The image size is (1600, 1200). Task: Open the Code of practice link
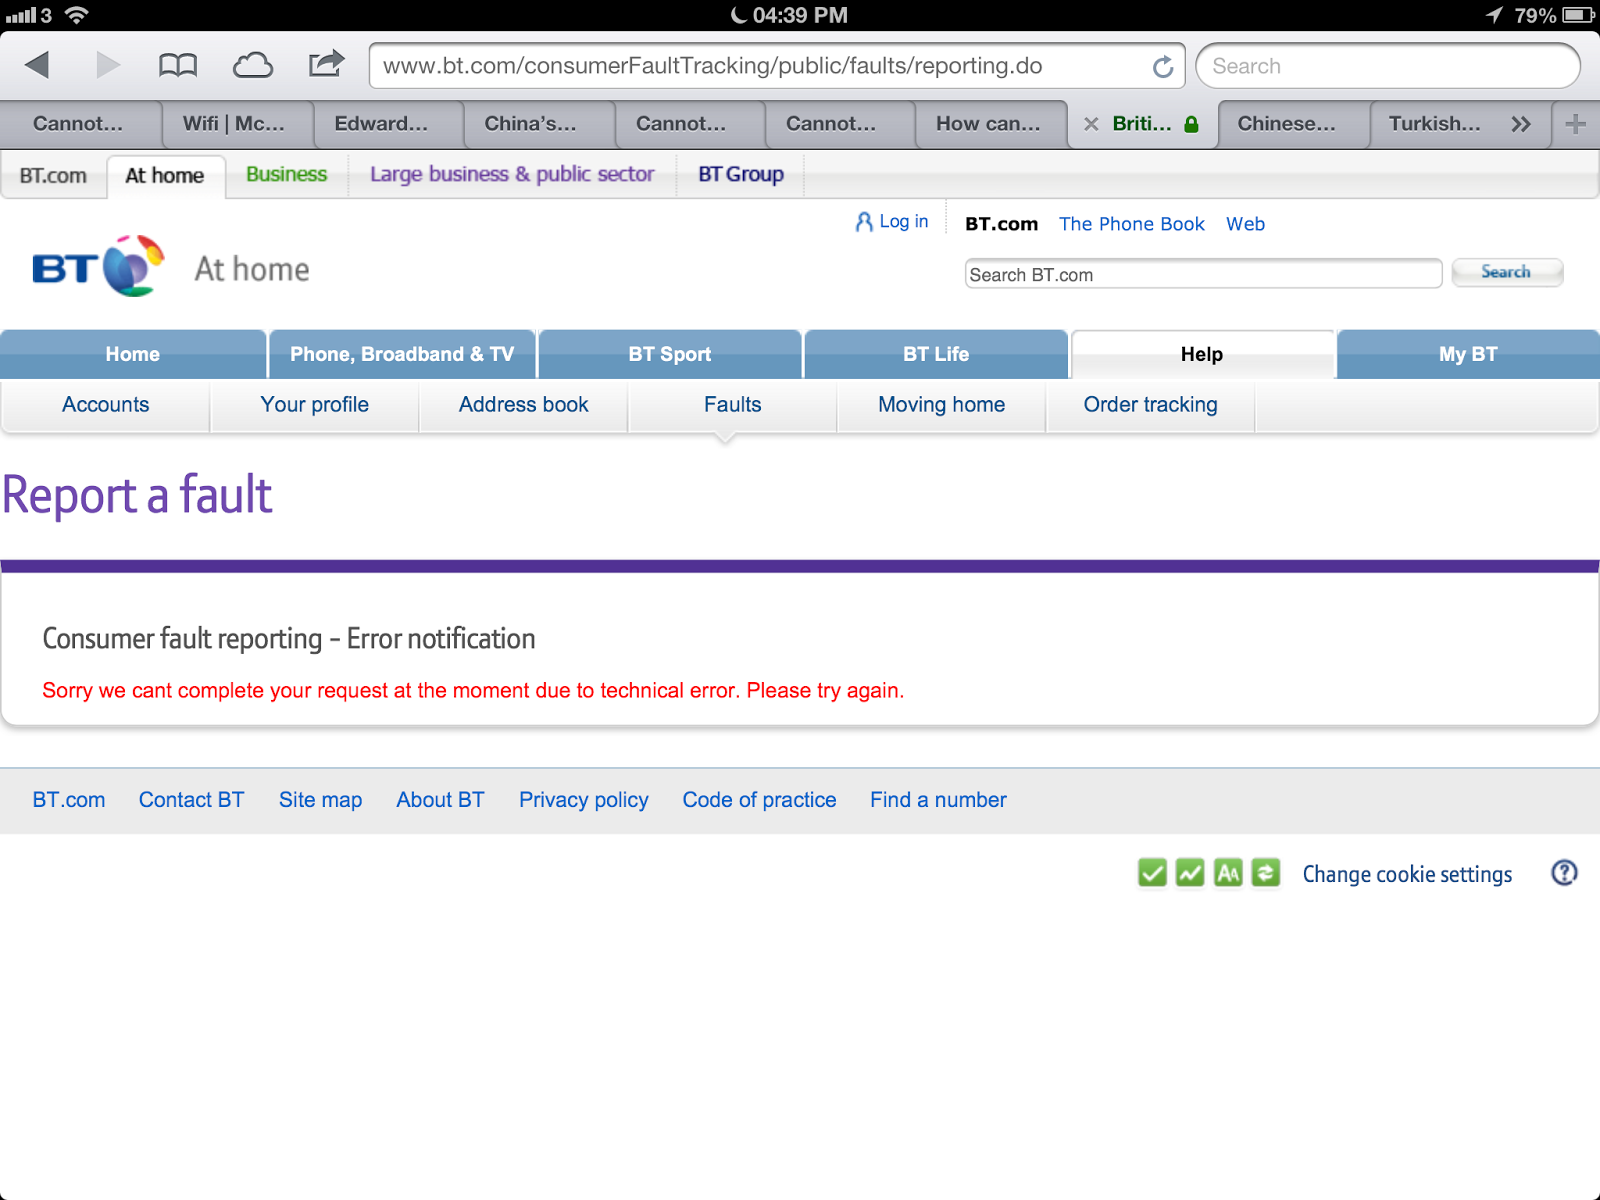click(x=760, y=800)
